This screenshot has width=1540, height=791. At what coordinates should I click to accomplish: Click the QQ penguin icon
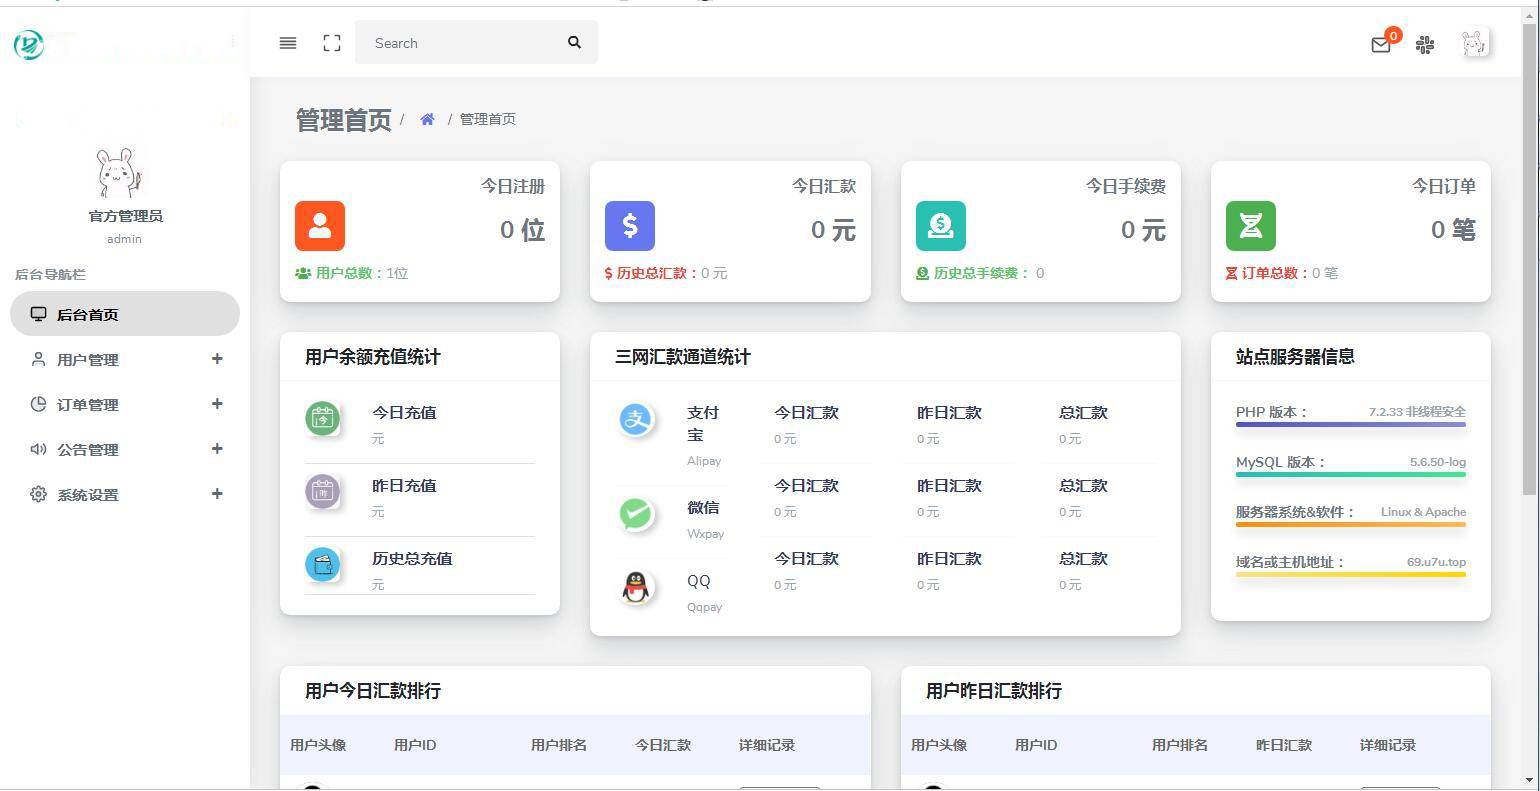coord(637,587)
